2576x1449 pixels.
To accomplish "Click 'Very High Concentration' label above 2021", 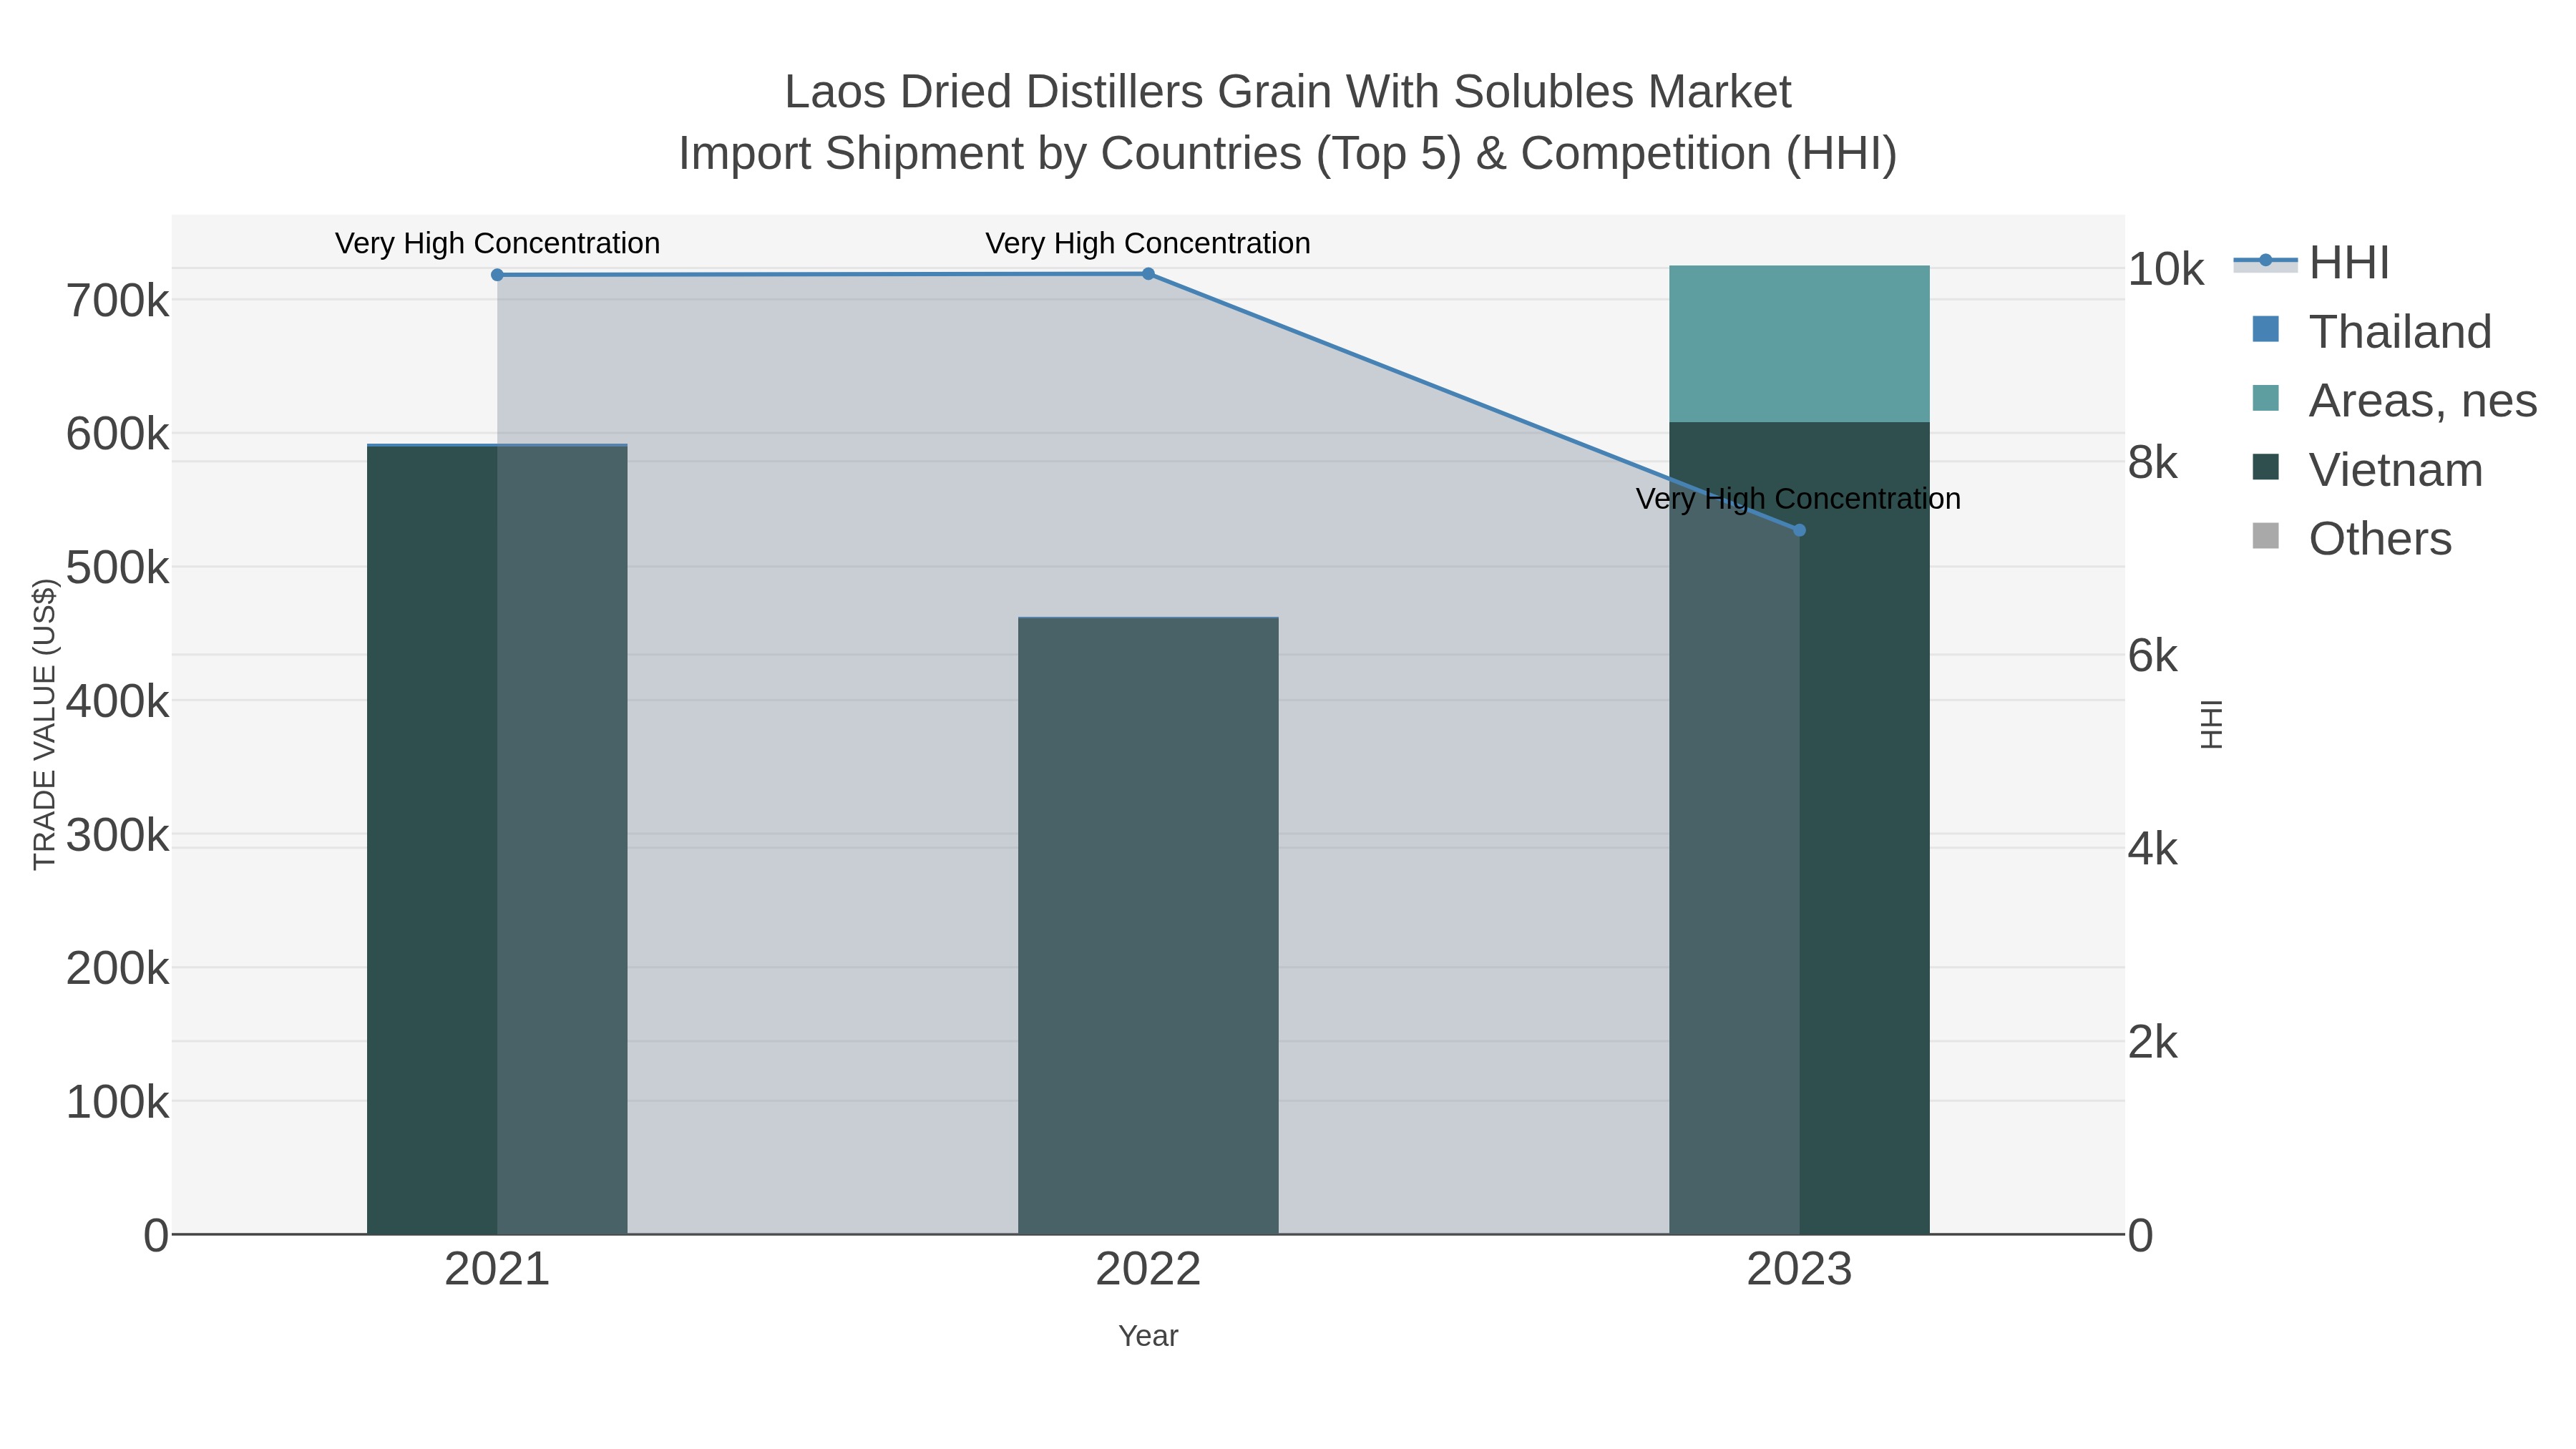I will click(x=497, y=243).
